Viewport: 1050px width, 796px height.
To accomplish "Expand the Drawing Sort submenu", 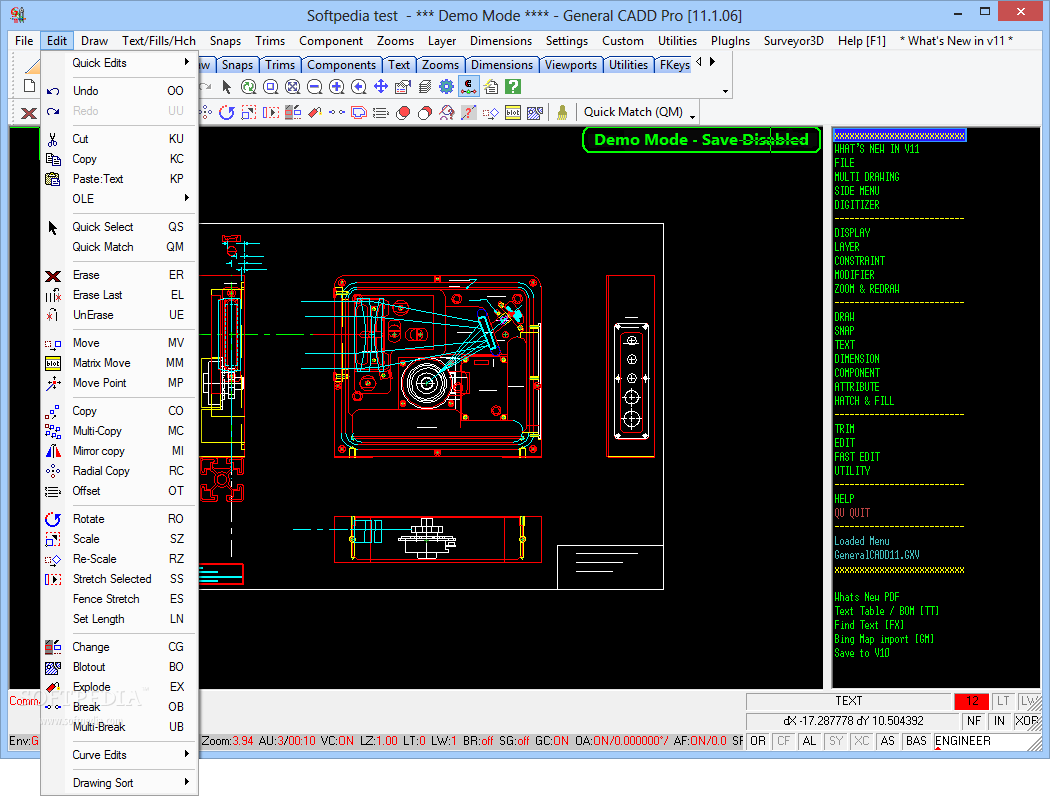I will pos(119,783).
